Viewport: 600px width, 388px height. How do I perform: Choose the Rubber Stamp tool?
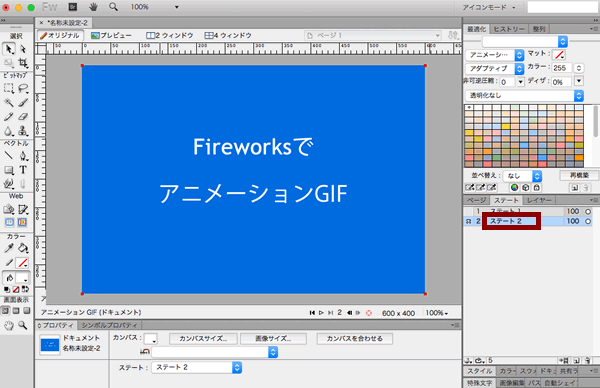tap(23, 131)
